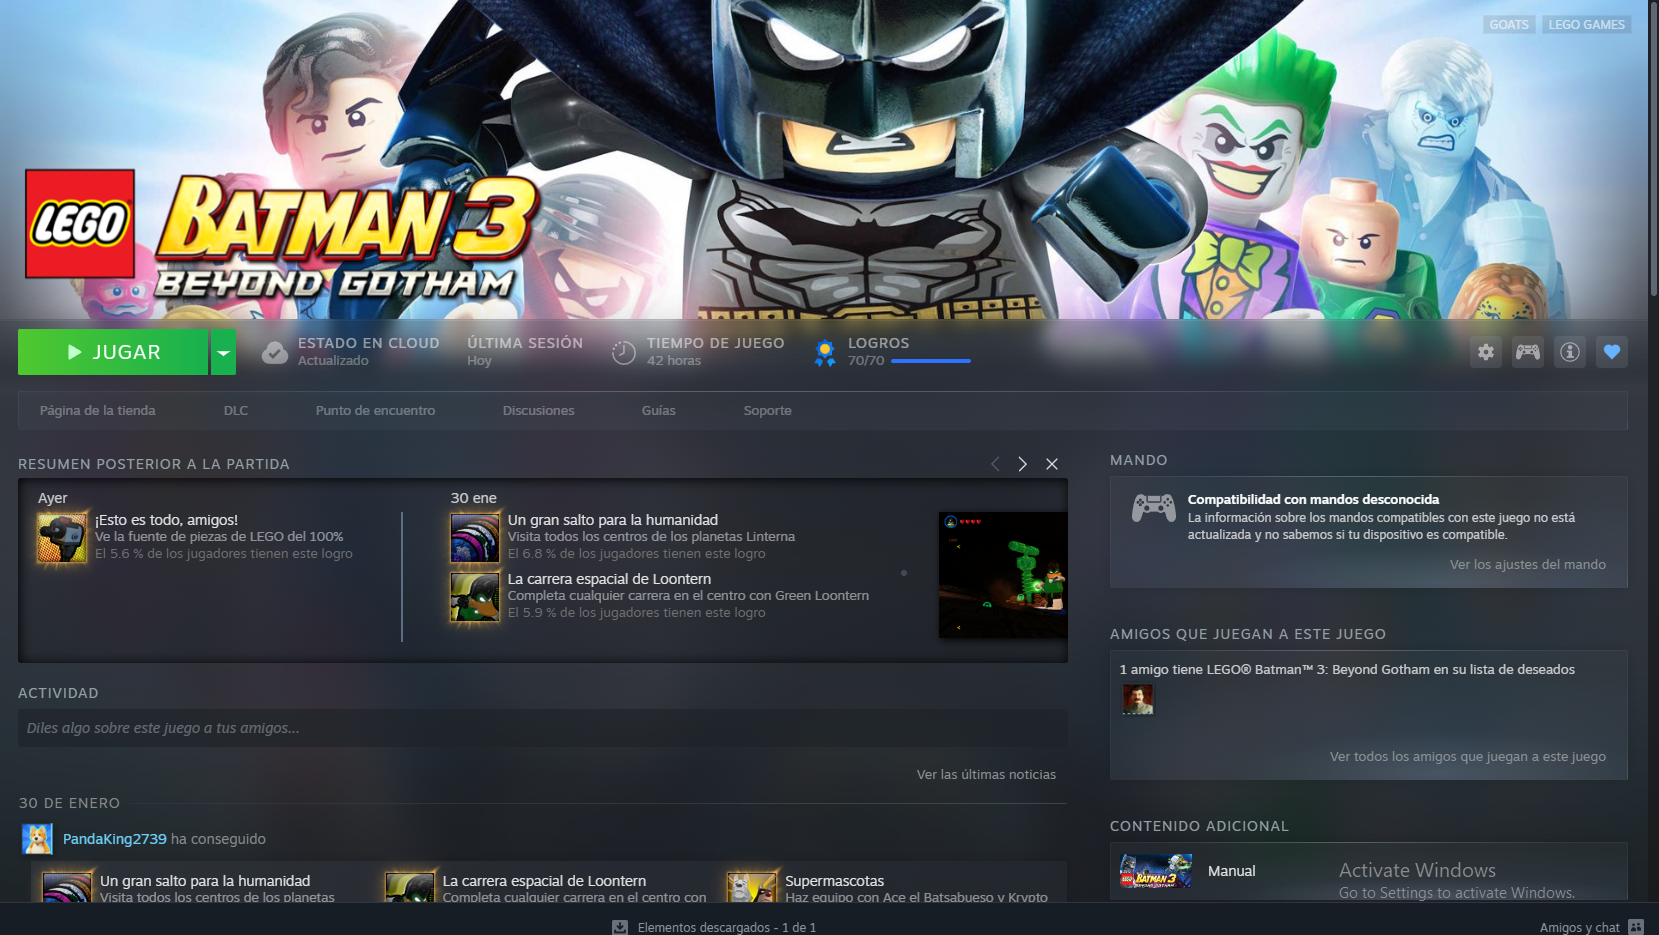Open '¡Esto es todo, amigos!' achievement icon
Image resolution: width=1659 pixels, height=935 pixels.
tap(62, 538)
